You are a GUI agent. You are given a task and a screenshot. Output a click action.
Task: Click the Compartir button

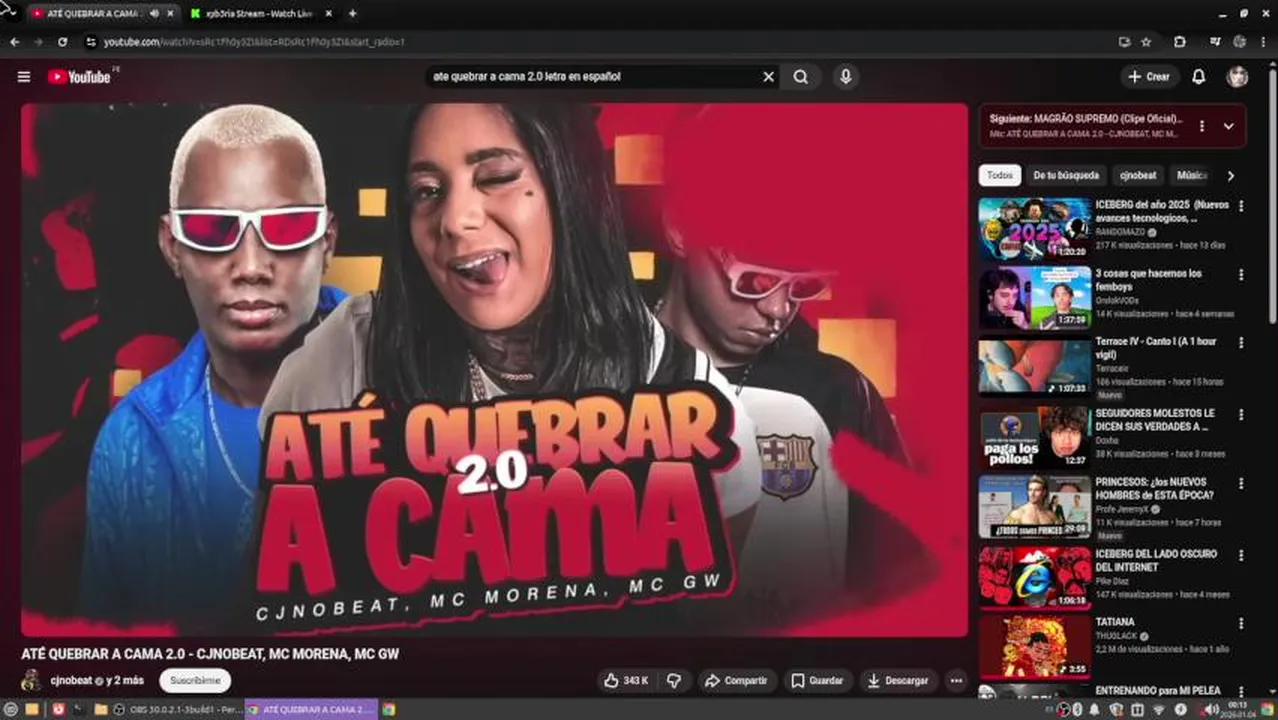tap(736, 680)
